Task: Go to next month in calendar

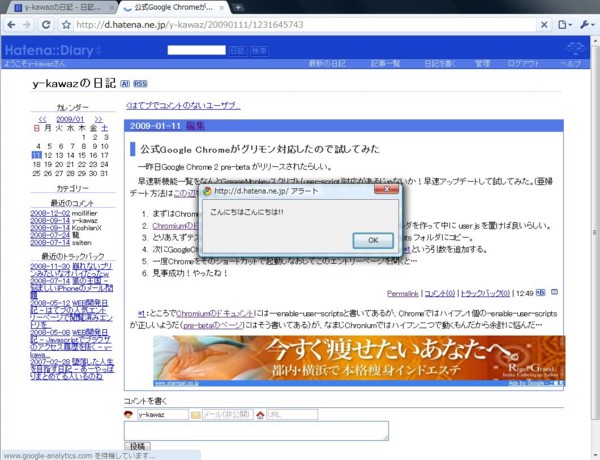Action: (x=98, y=119)
